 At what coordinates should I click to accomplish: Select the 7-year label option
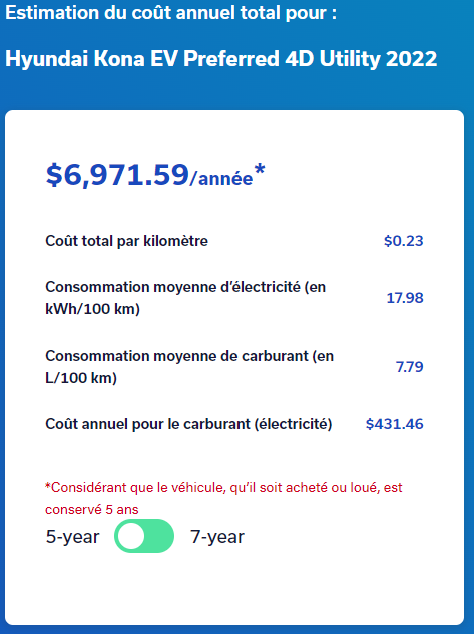point(218,537)
